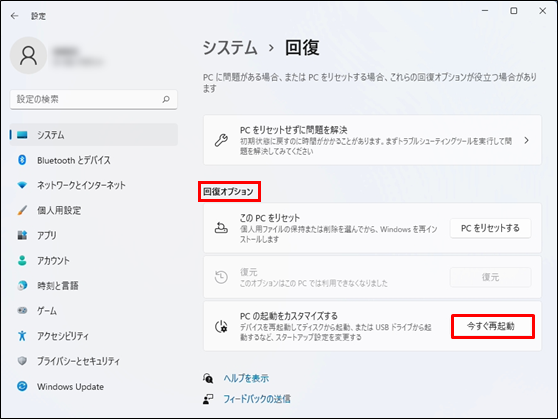
Task: Expand PC をリセットせずに問題を解決 chevron
Action: click(x=526, y=140)
